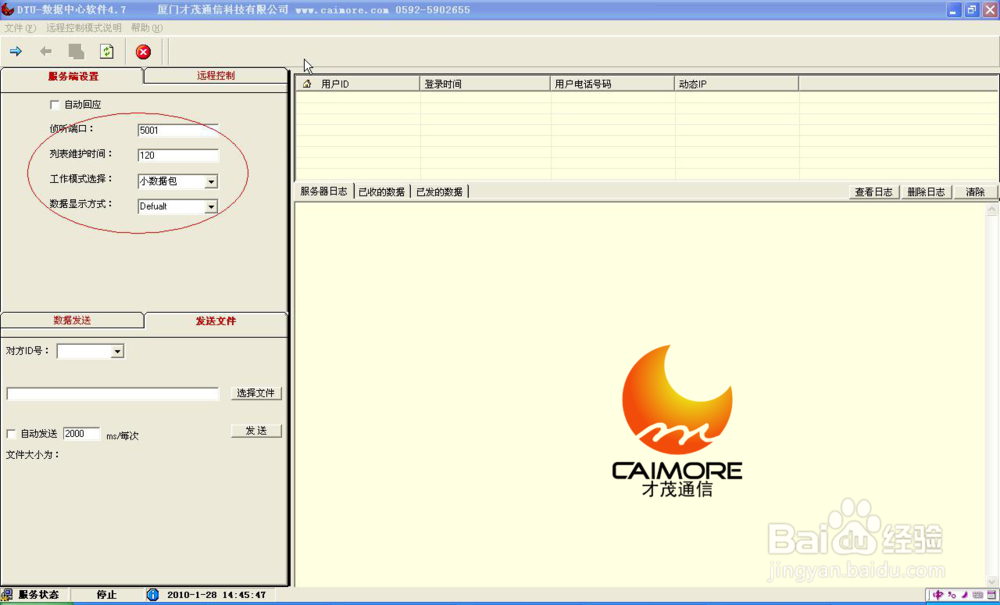Click the 停止 status text in status bar

coord(107,595)
